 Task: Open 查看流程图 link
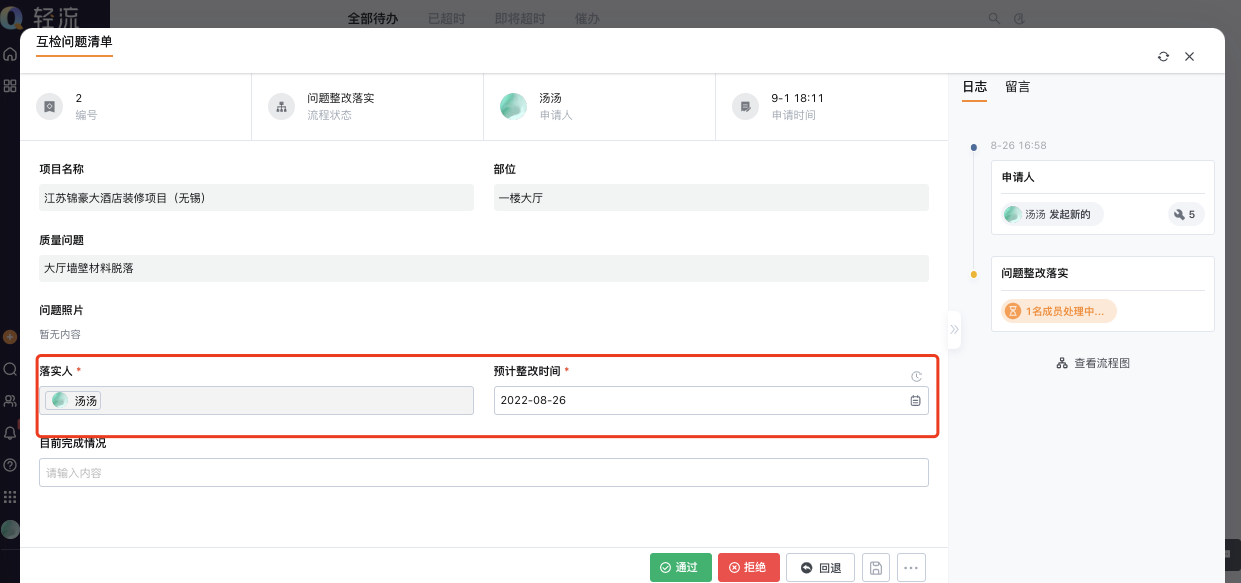(1093, 363)
